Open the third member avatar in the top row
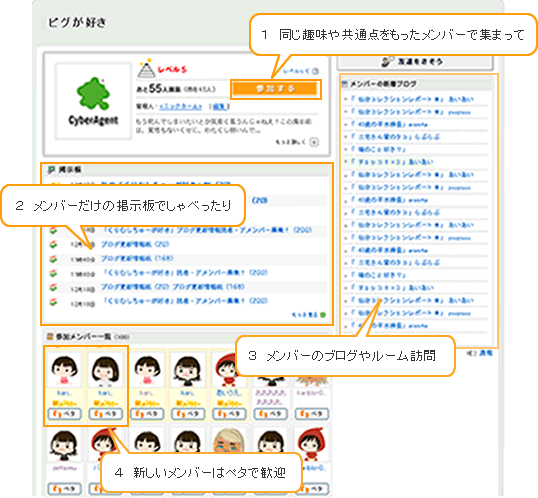Screen dimensions: 538x498 click(x=147, y=370)
